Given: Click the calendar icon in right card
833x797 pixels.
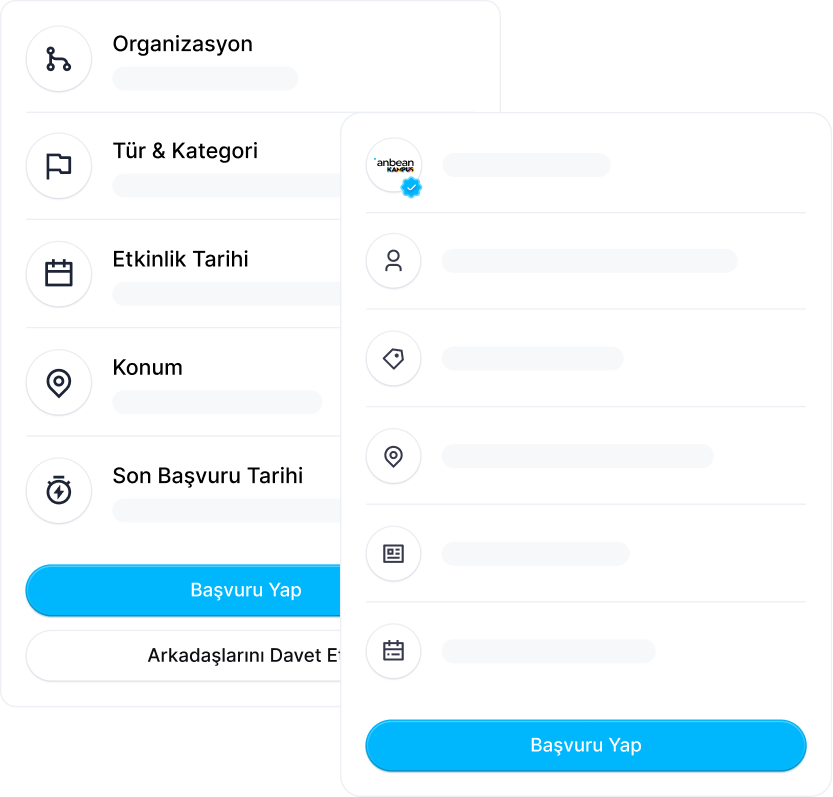Looking at the screenshot, I should [x=394, y=651].
